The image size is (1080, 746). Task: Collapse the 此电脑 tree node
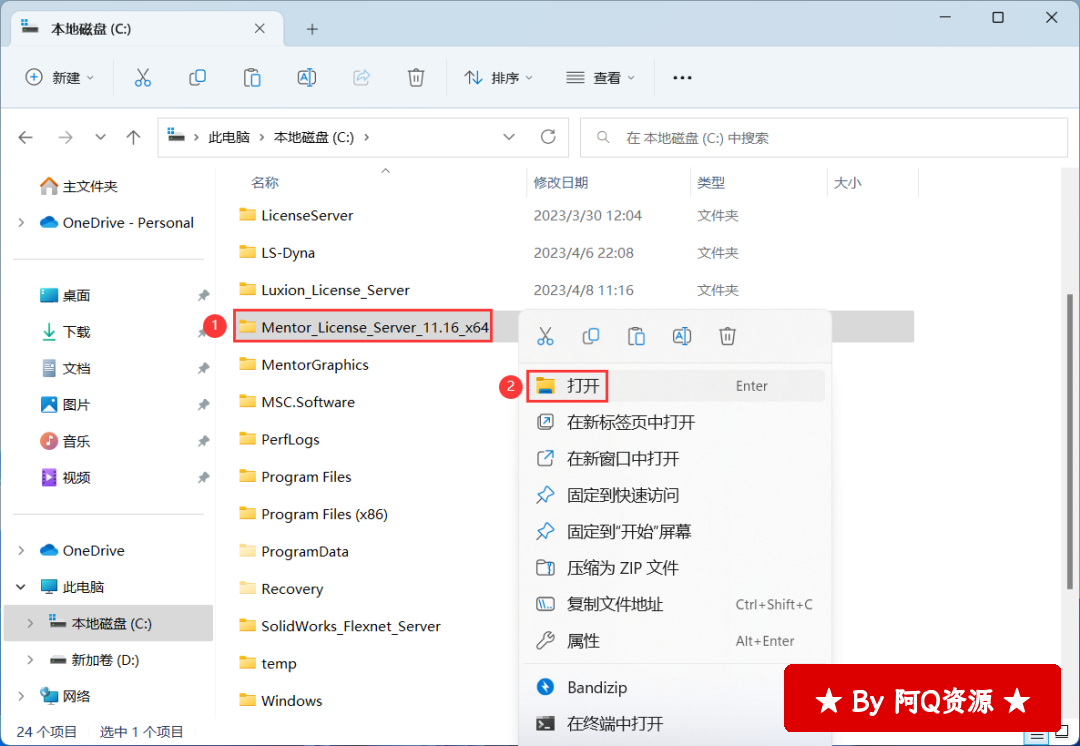coord(21,587)
